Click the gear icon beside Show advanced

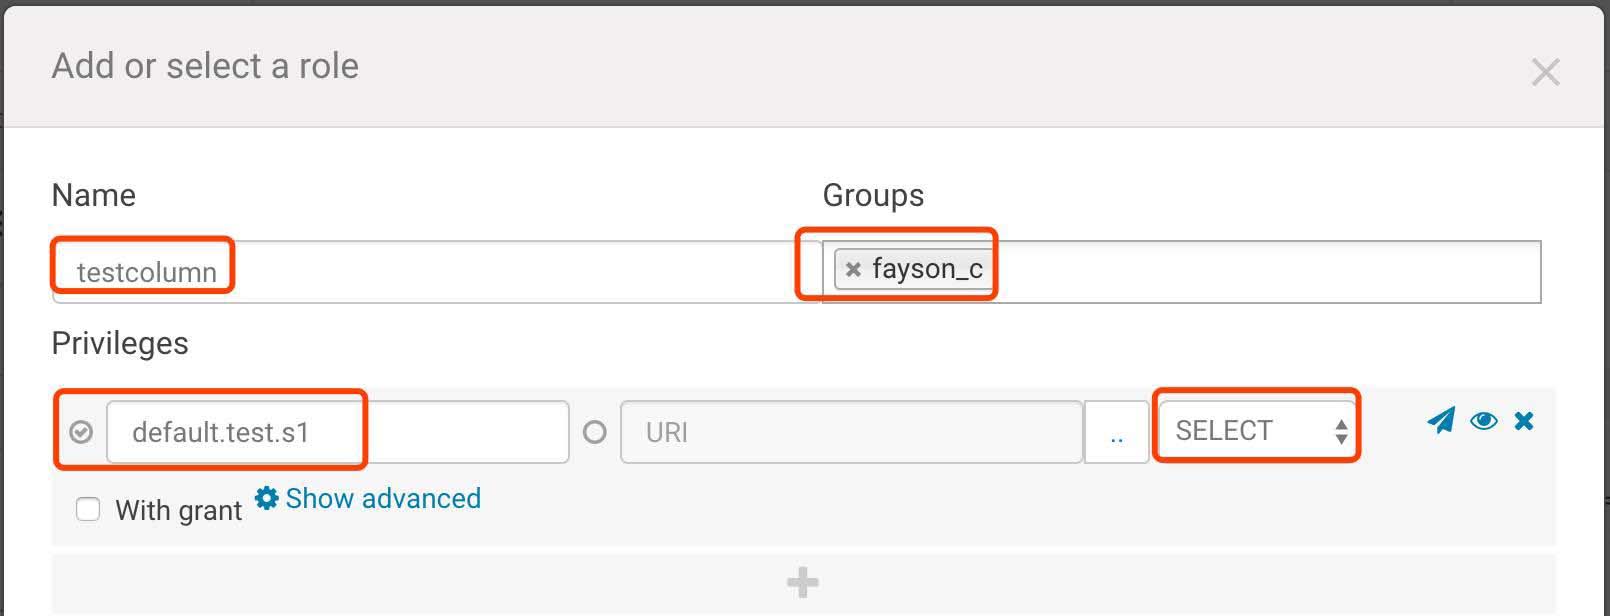tap(266, 498)
